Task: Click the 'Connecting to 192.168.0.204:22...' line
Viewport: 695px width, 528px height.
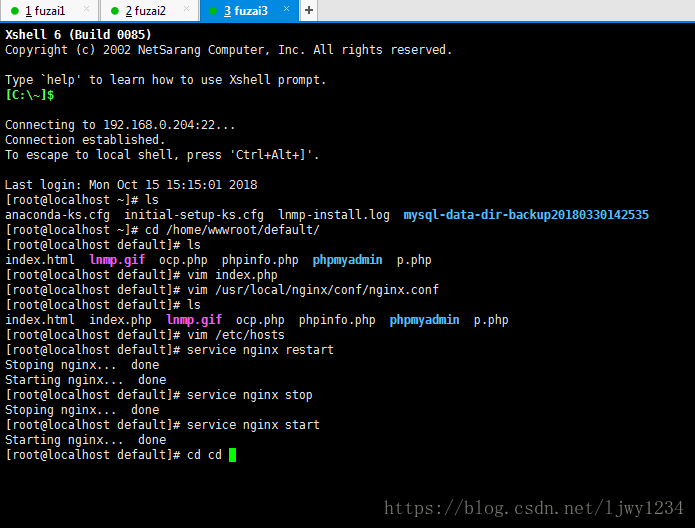Action: pyautogui.click(x=120, y=125)
